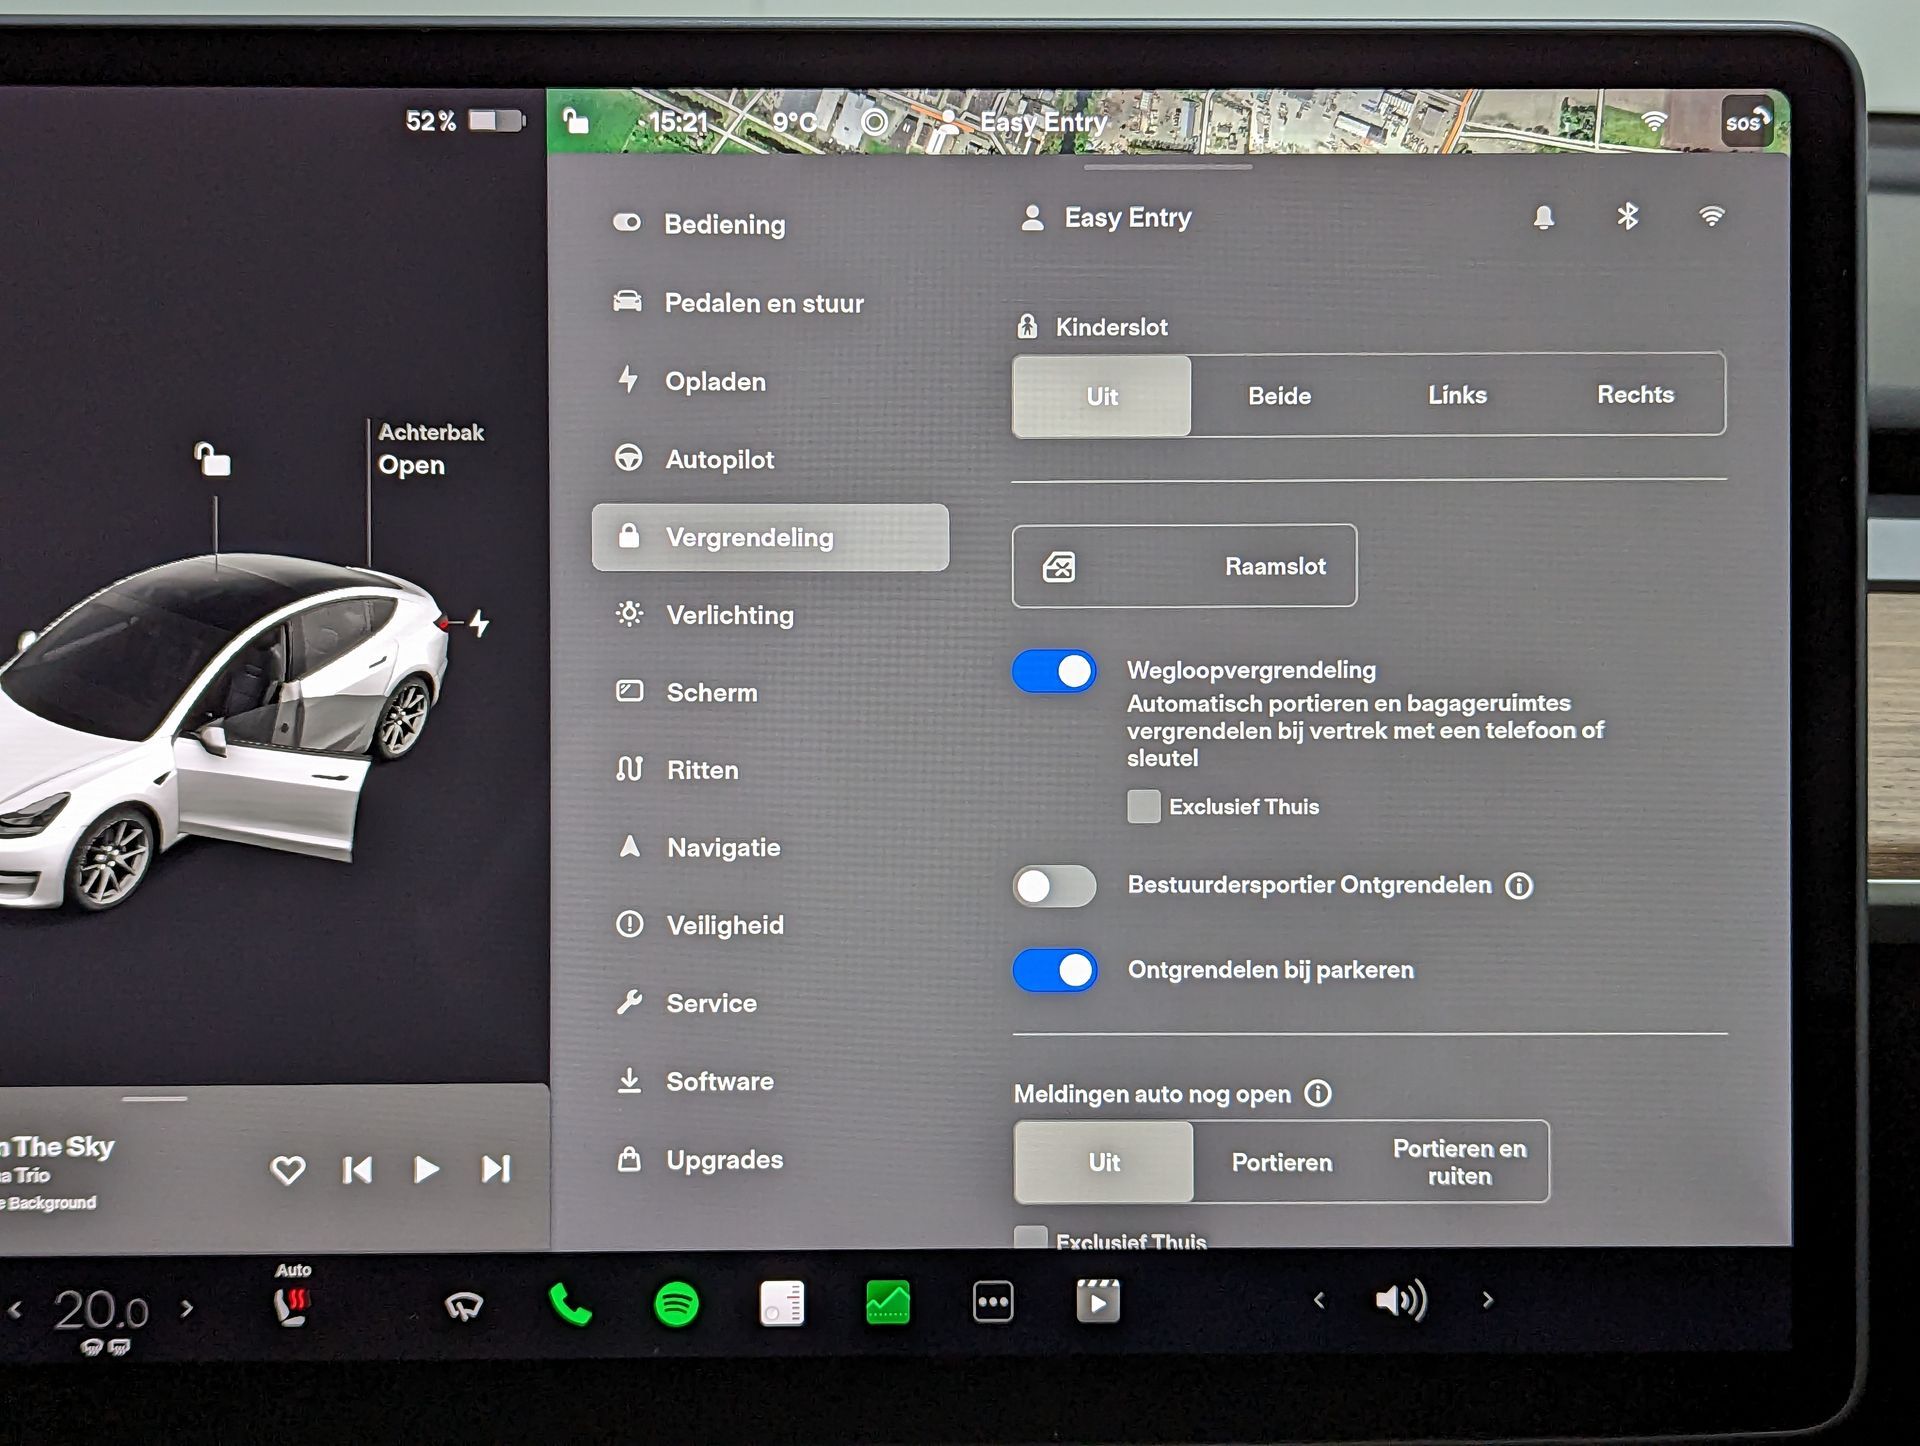
Task: Tap the unlocked padlock in the status bar
Action: click(x=575, y=121)
